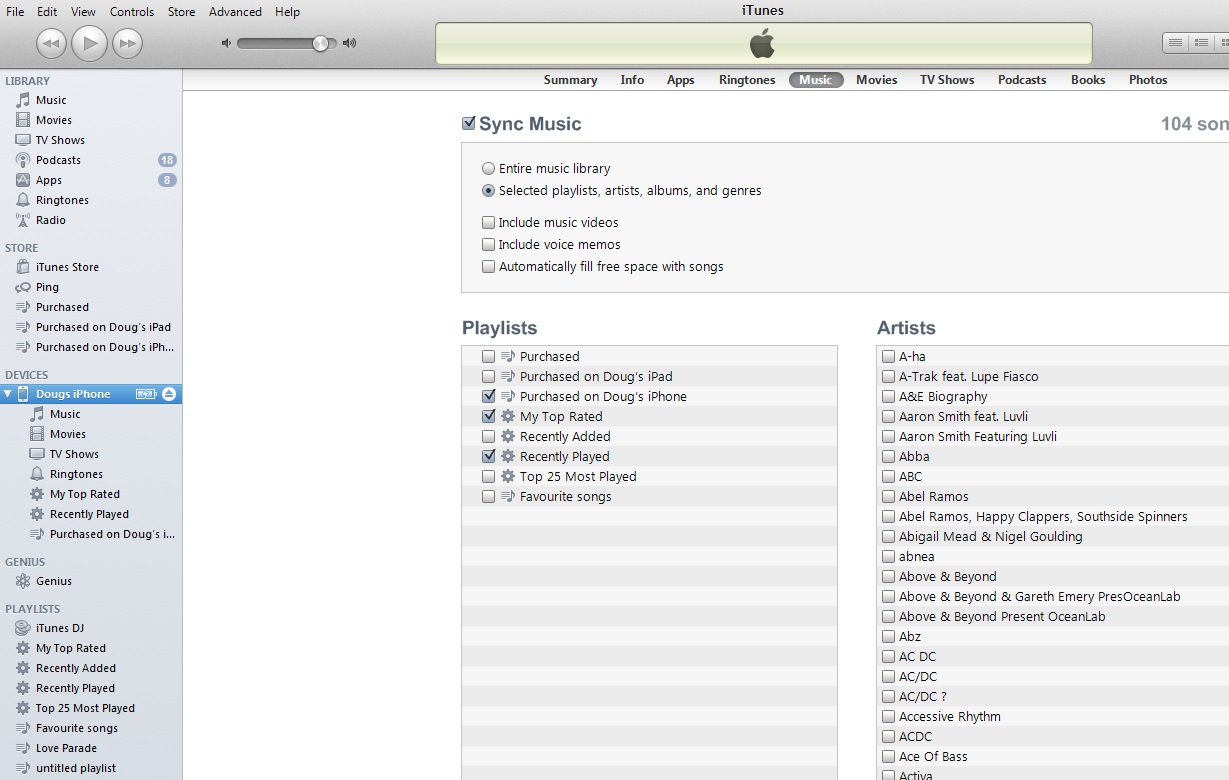1229x780 pixels.
Task: Open the Favourite songs sidebar playlist
Action: pos(77,728)
